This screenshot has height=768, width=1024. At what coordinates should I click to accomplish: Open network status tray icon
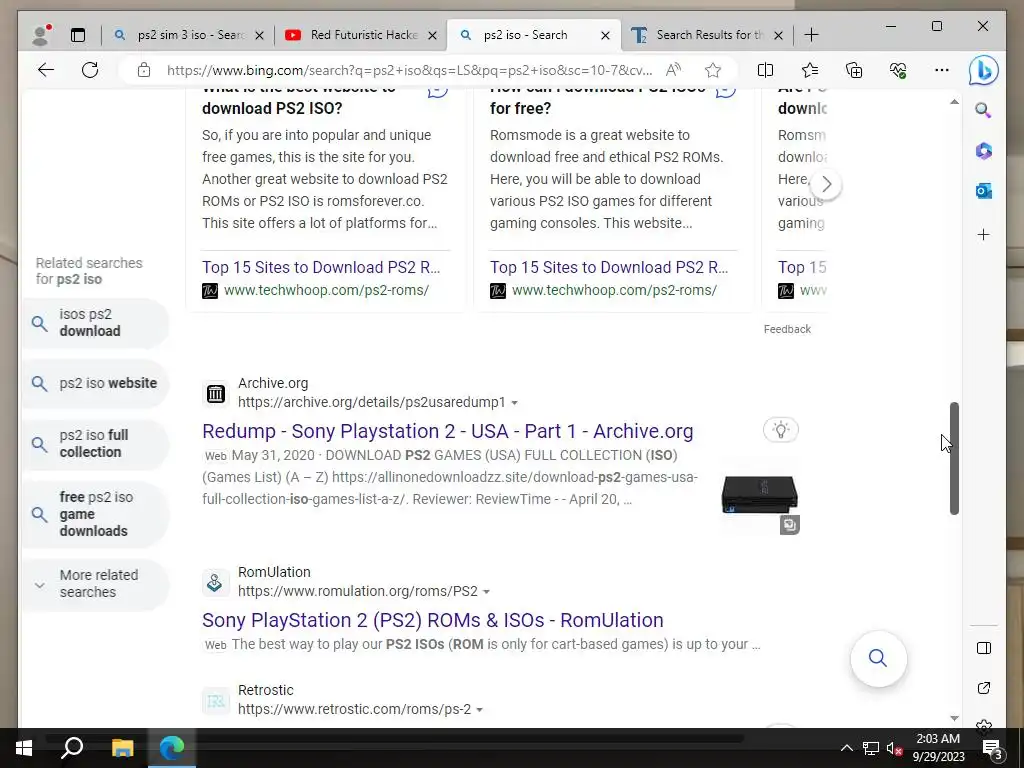coord(871,748)
